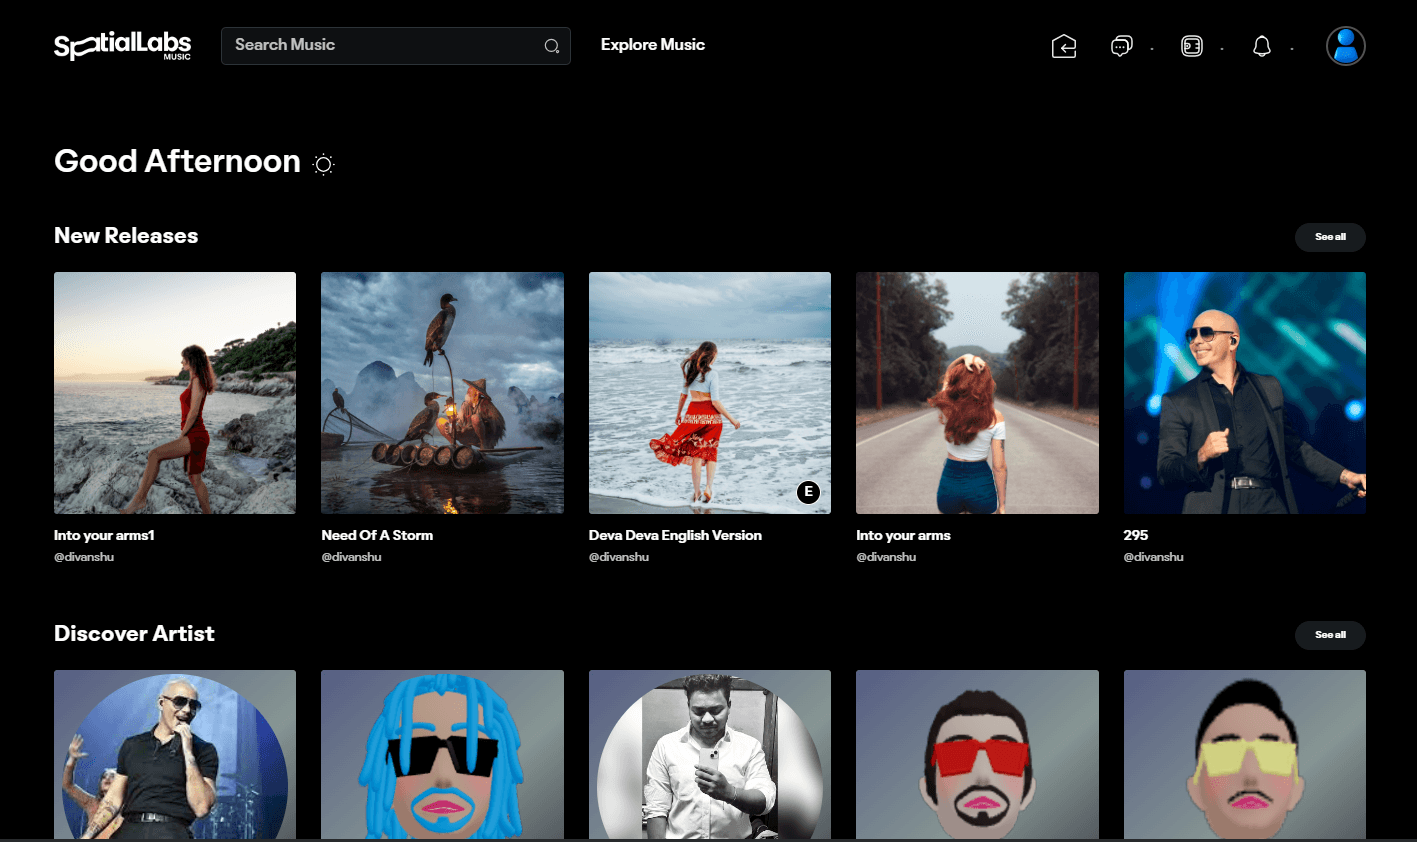Viewport: 1417px width, 842px height.
Task: Open the Need Of A Storm album cover
Action: [x=442, y=393]
